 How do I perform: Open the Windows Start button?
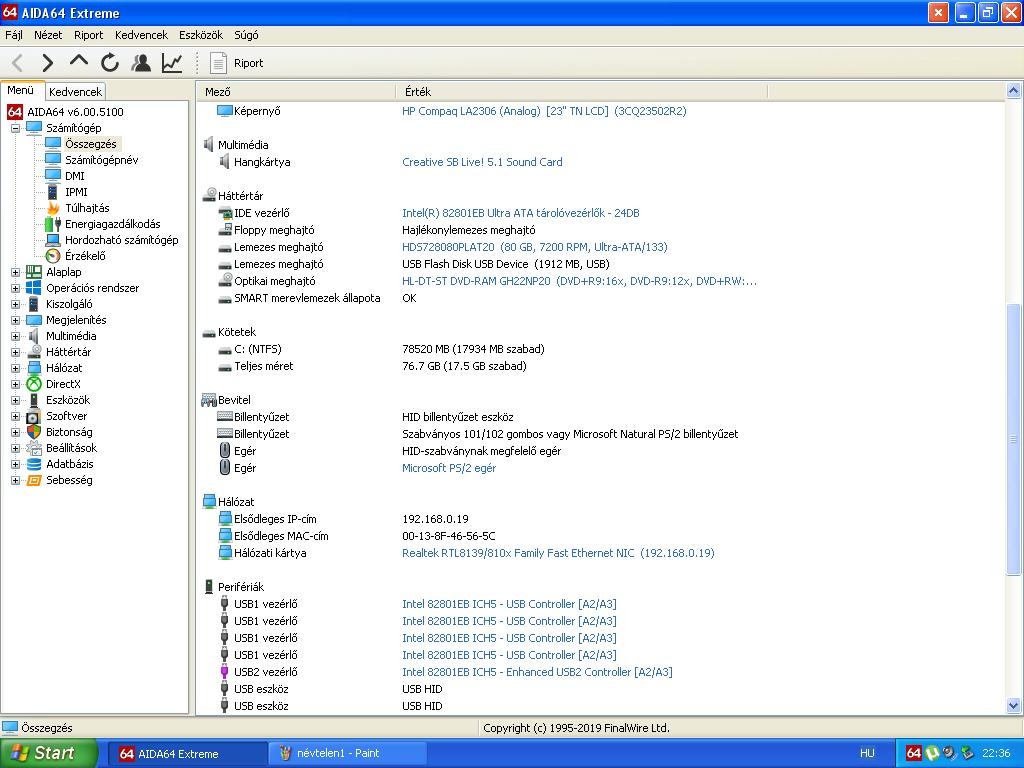[48, 753]
